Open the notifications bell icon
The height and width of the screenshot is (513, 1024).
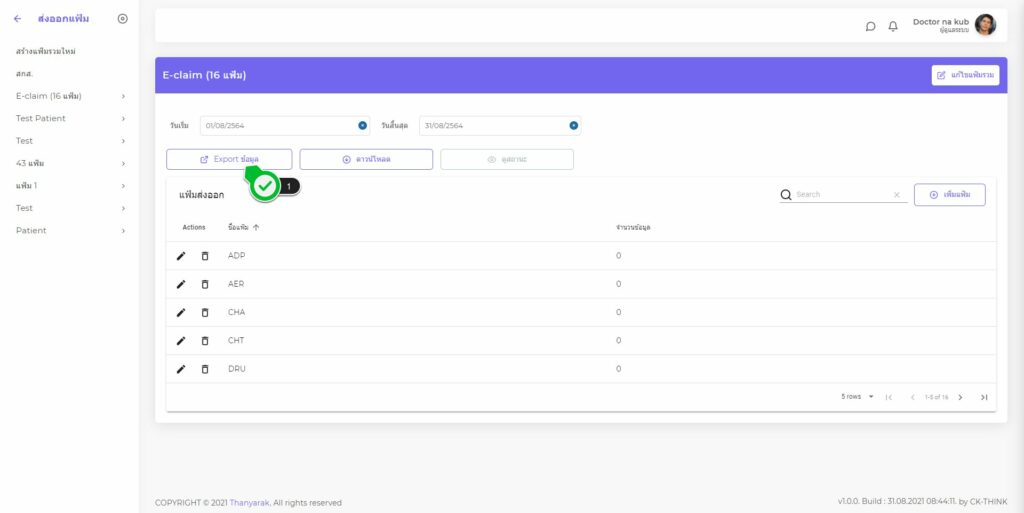[x=893, y=26]
